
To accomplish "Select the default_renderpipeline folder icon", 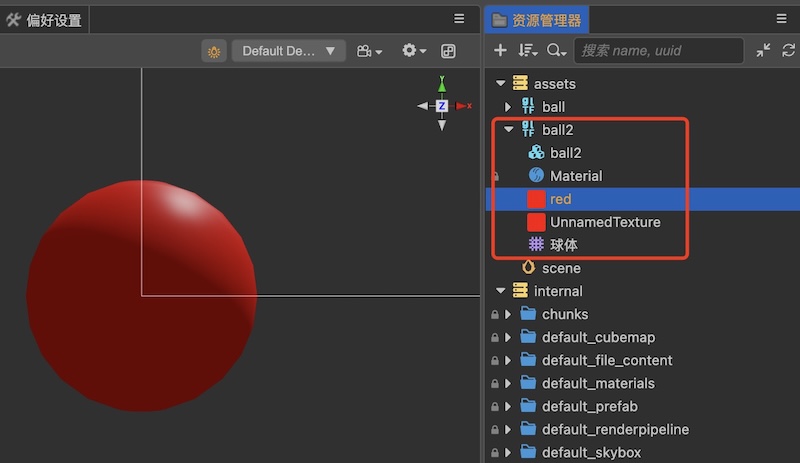I will (x=528, y=428).
